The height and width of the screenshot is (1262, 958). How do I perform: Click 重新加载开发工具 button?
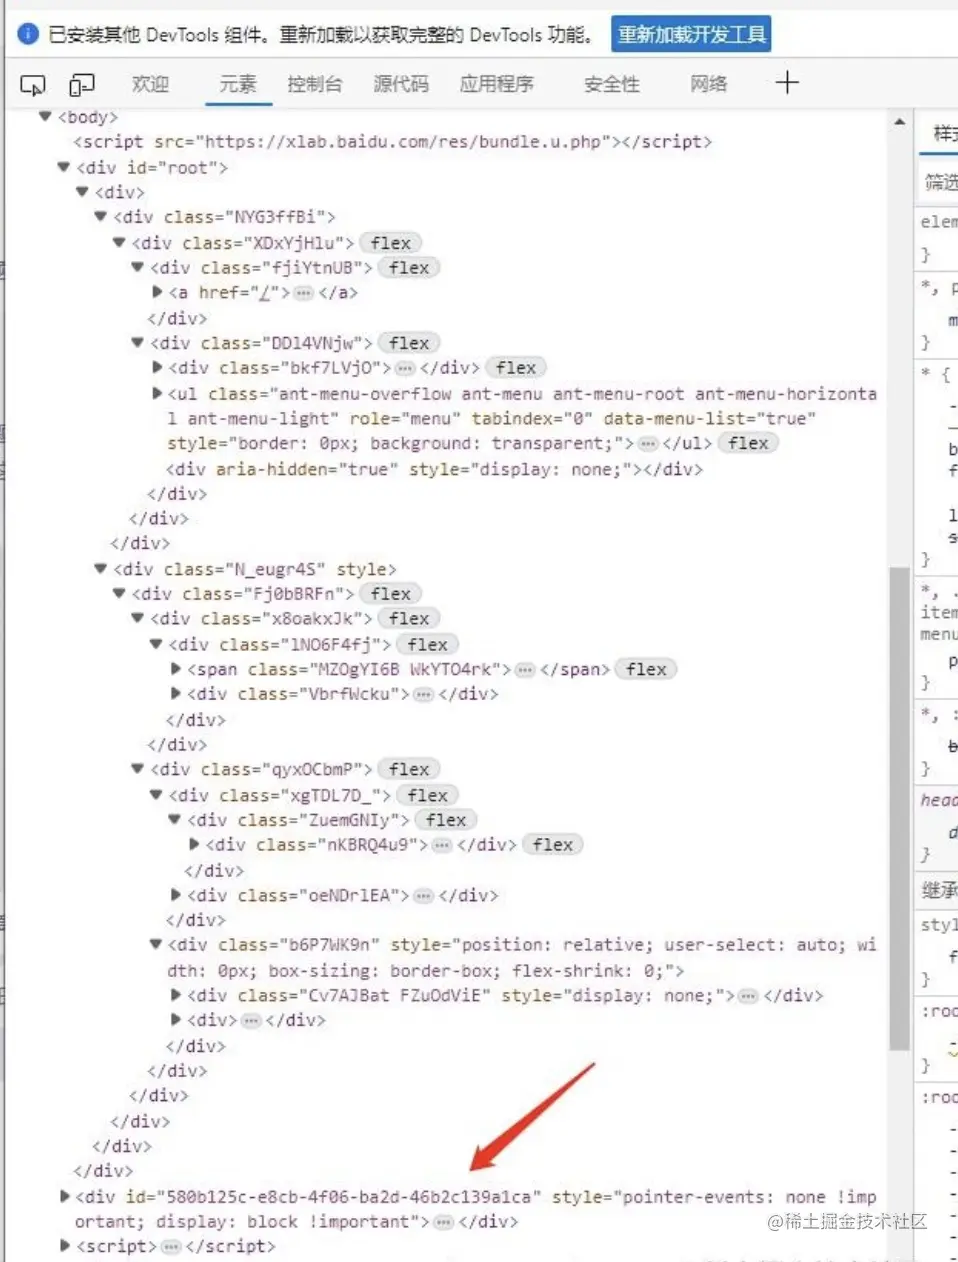(691, 35)
